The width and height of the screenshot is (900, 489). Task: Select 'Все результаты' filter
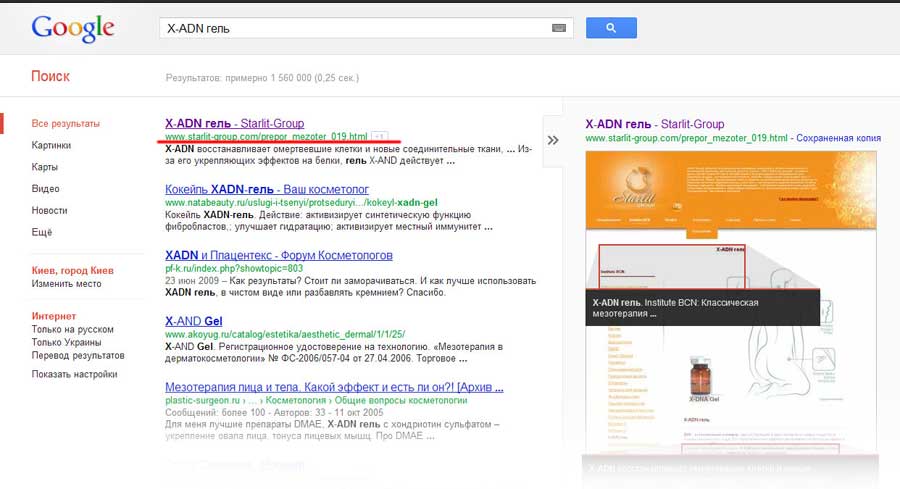tap(65, 123)
